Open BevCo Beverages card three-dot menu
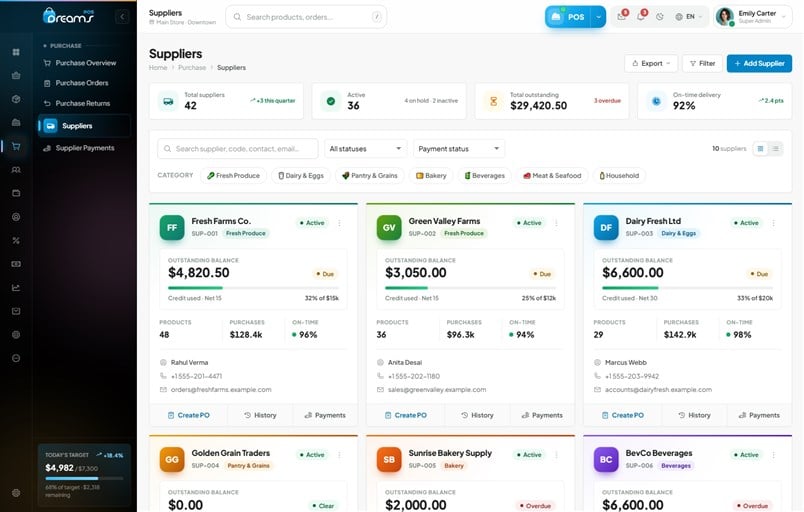The image size is (804, 512). pyautogui.click(x=773, y=455)
